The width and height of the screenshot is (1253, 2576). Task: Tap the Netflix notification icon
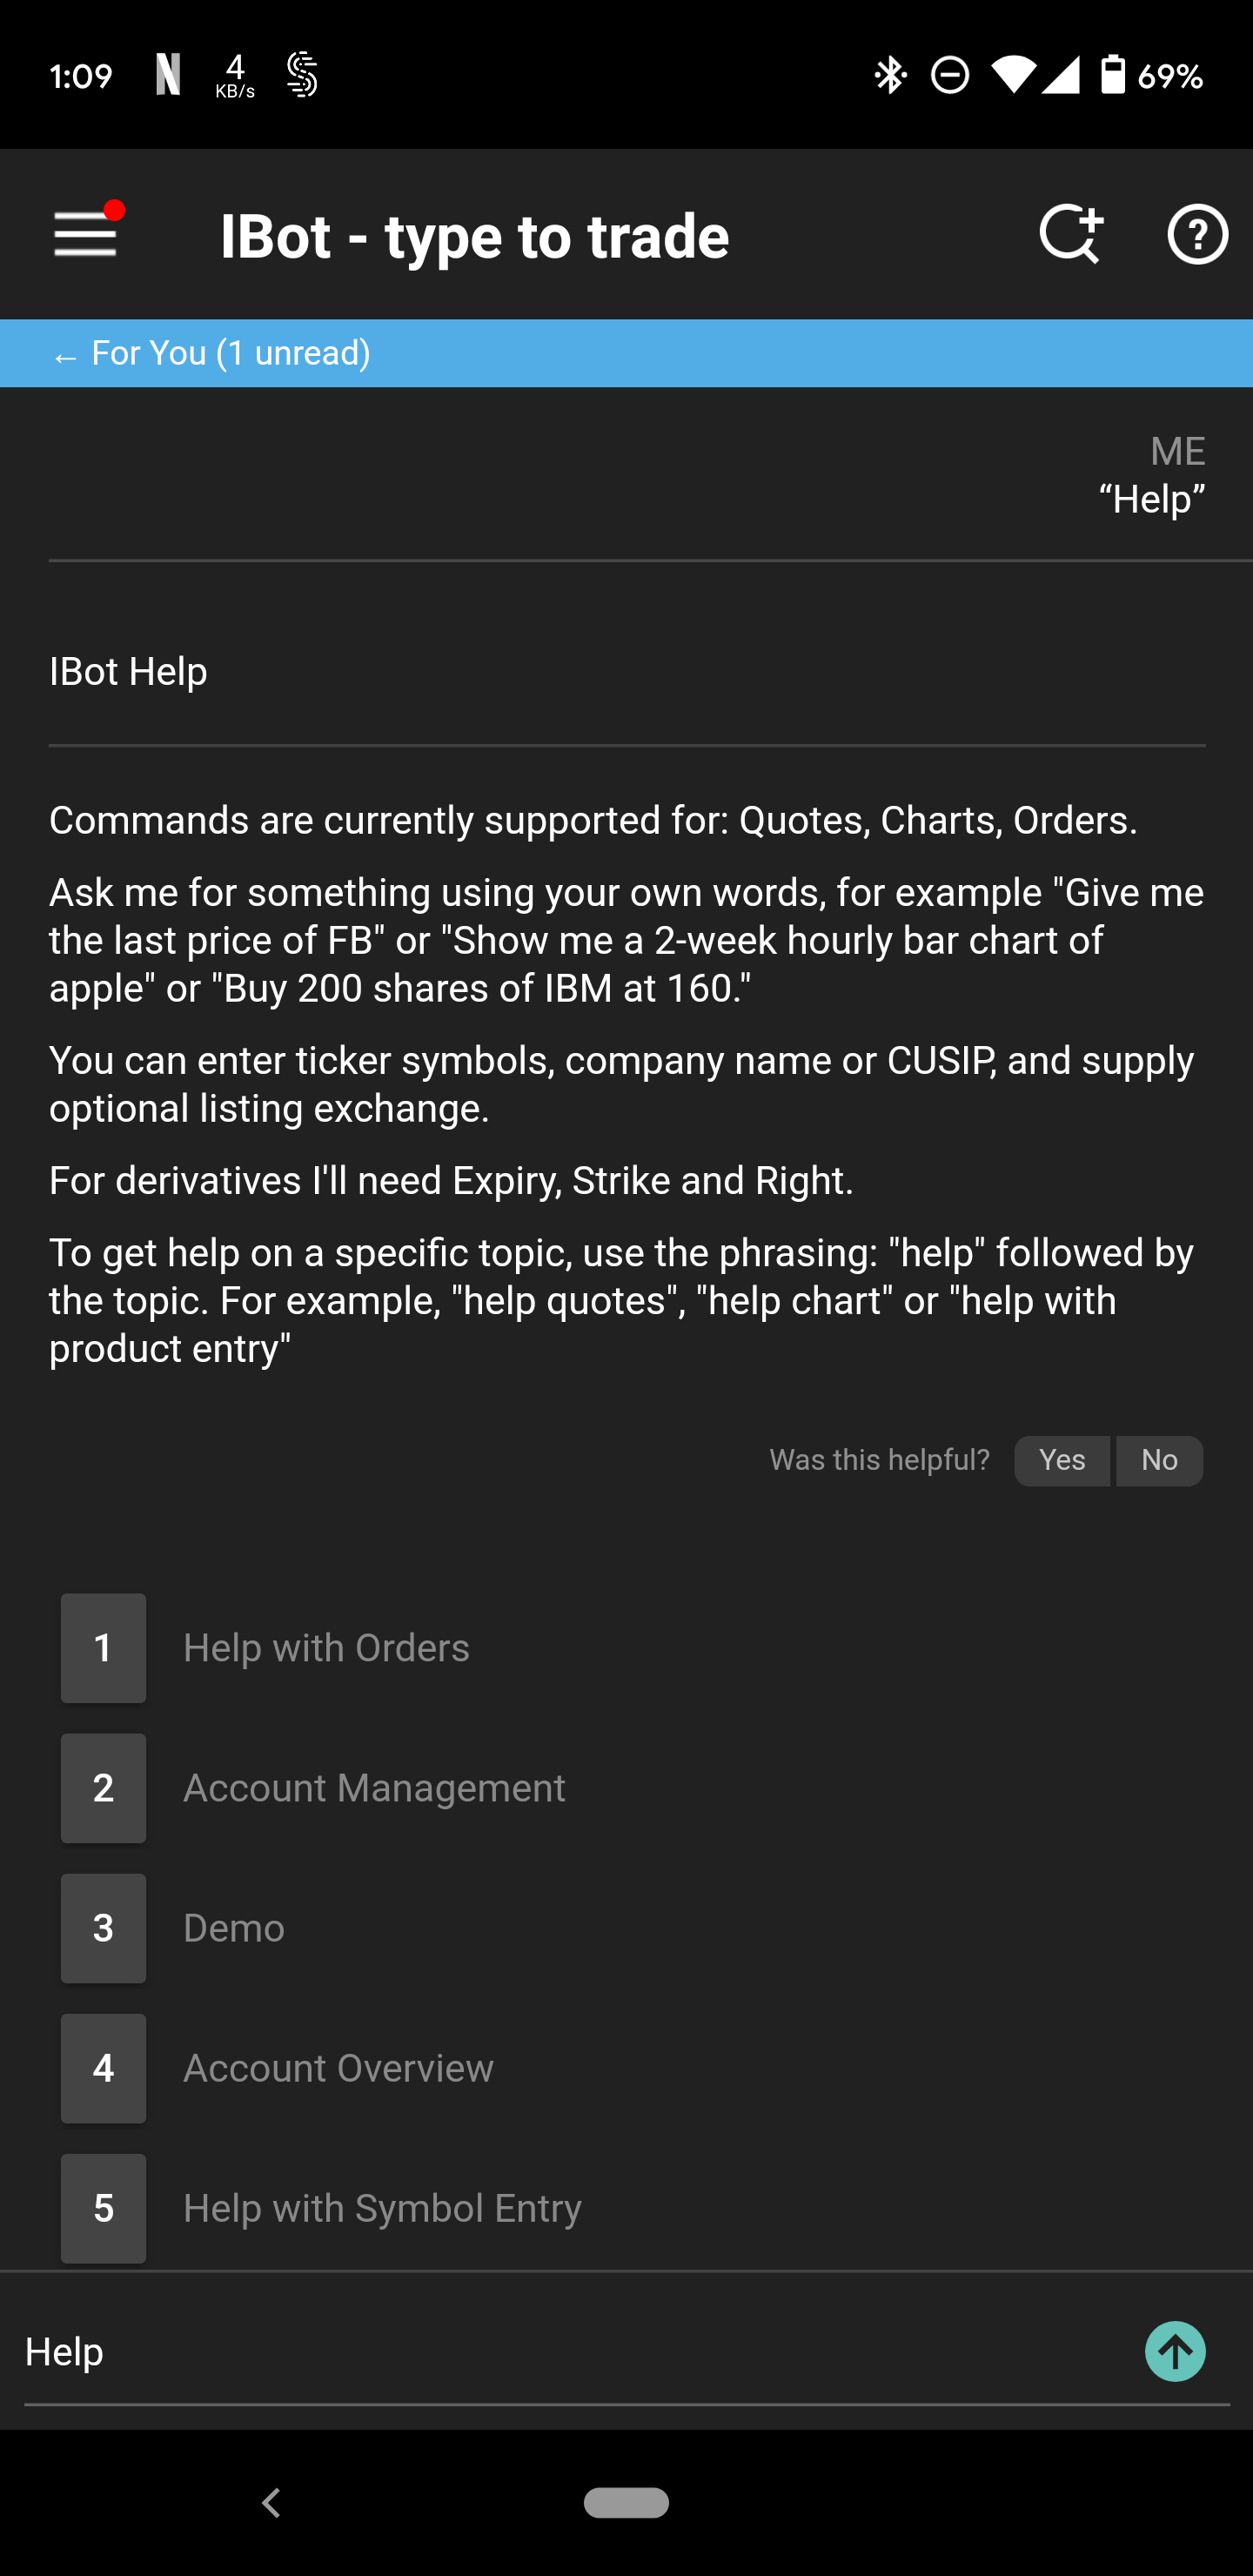[168, 75]
